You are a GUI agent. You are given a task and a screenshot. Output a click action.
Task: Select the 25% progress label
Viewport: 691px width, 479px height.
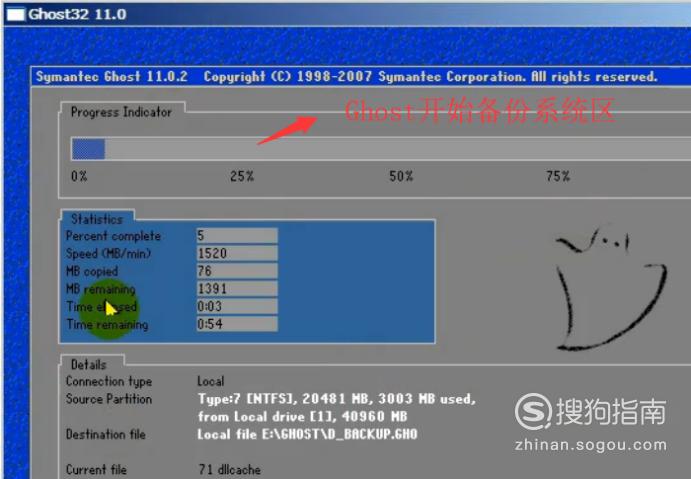pos(242,176)
